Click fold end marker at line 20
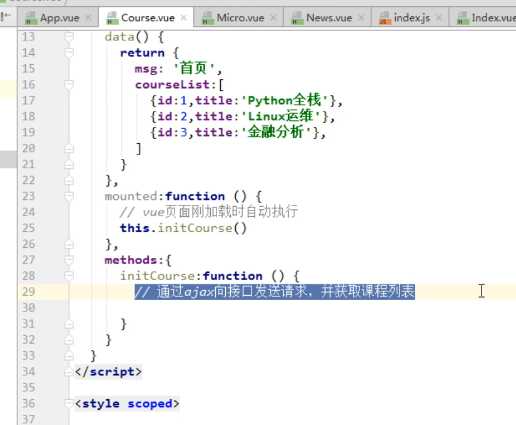The image size is (516, 425). point(69,148)
